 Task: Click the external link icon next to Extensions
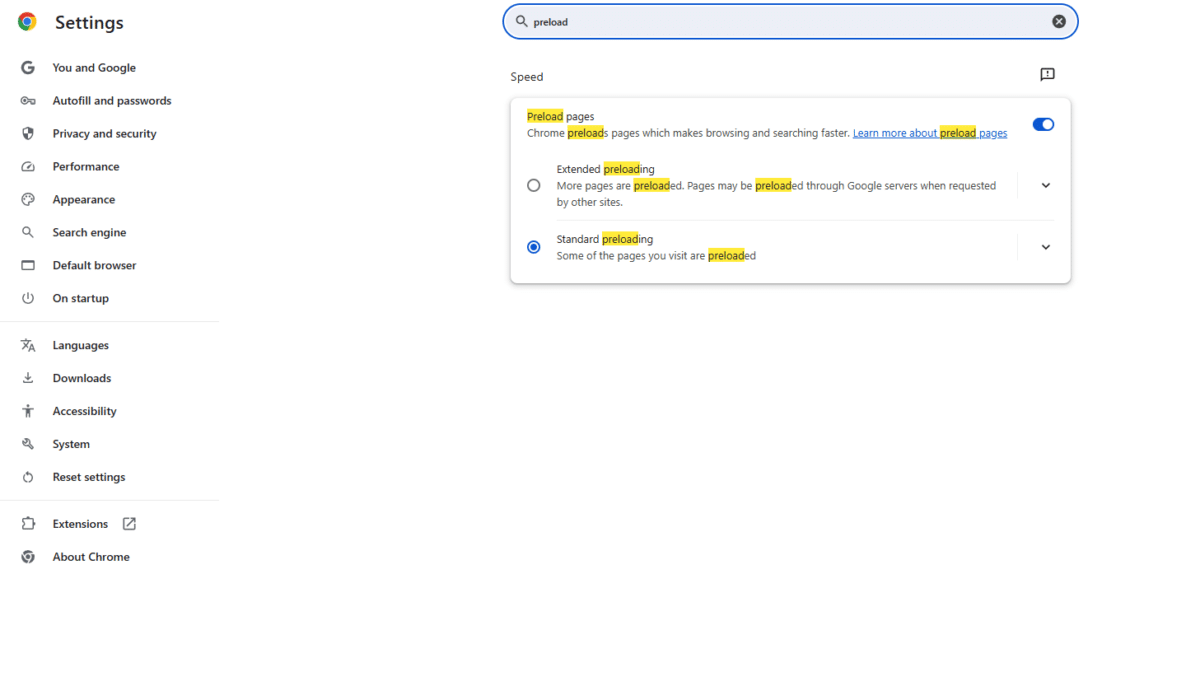pos(129,524)
